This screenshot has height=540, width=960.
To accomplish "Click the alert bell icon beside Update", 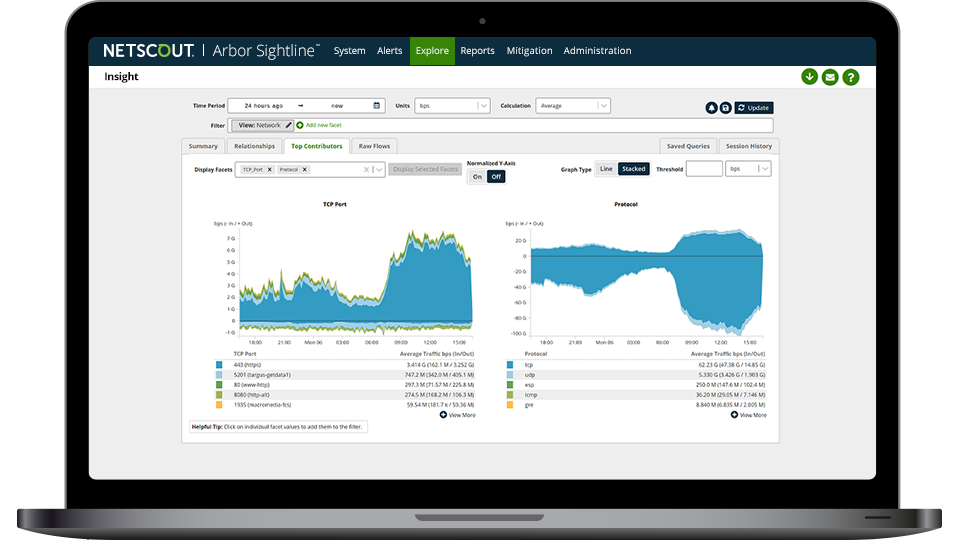I will tap(712, 107).
